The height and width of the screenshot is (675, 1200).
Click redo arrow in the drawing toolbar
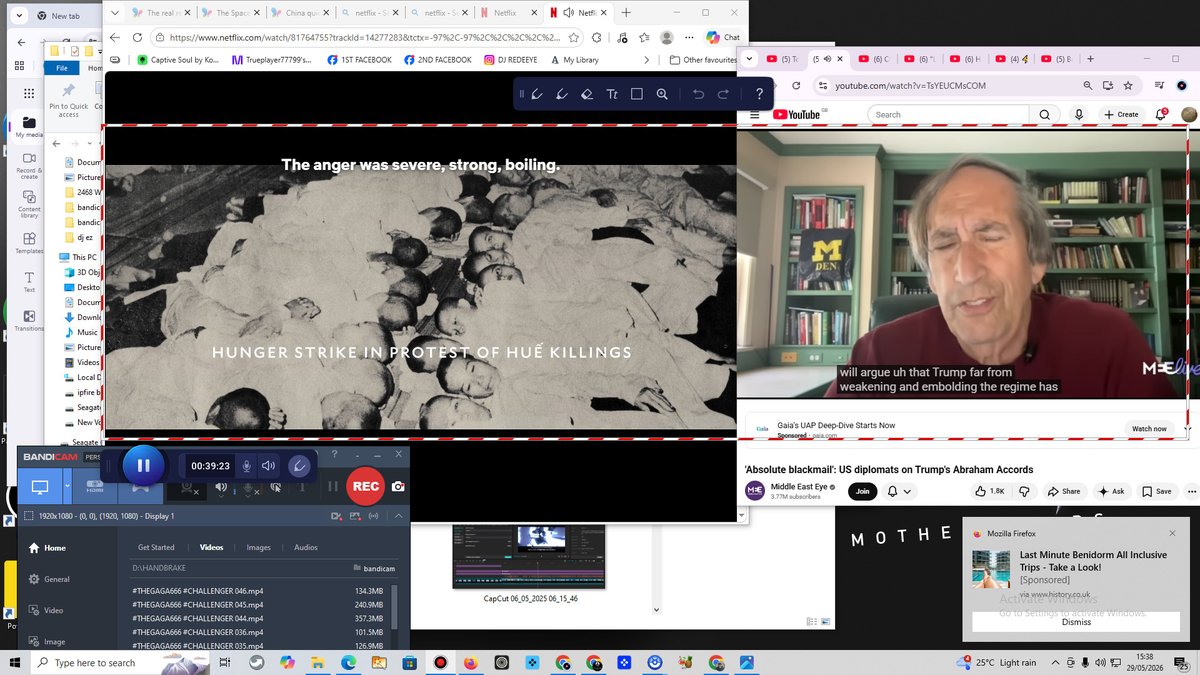[723, 94]
